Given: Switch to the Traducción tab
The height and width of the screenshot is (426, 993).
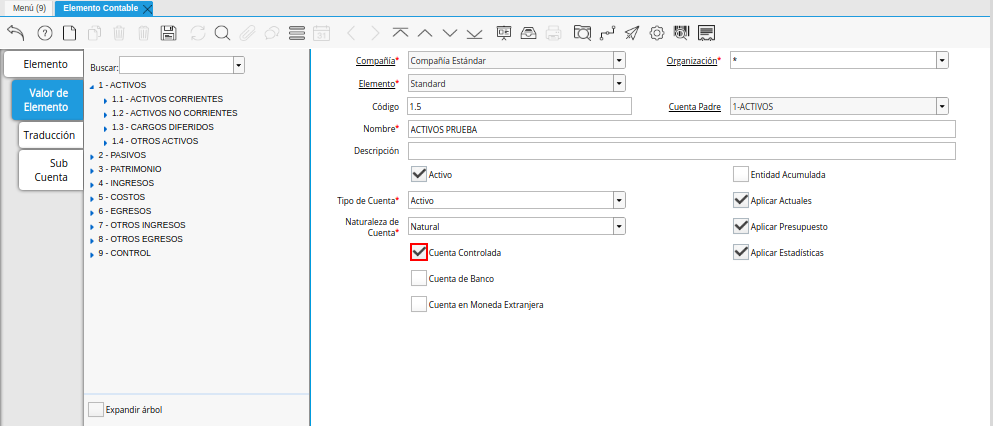Looking at the screenshot, I should (x=49, y=134).
